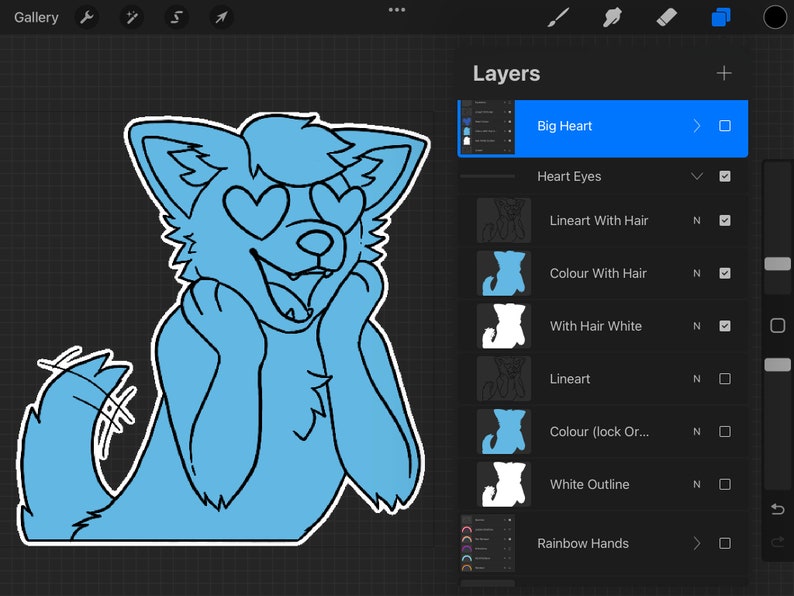
Task: Open the active color picker circle
Action: (775, 18)
